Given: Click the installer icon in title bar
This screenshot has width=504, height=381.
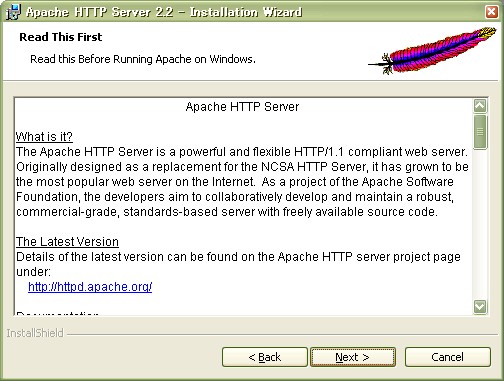Looking at the screenshot, I should [x=13, y=12].
